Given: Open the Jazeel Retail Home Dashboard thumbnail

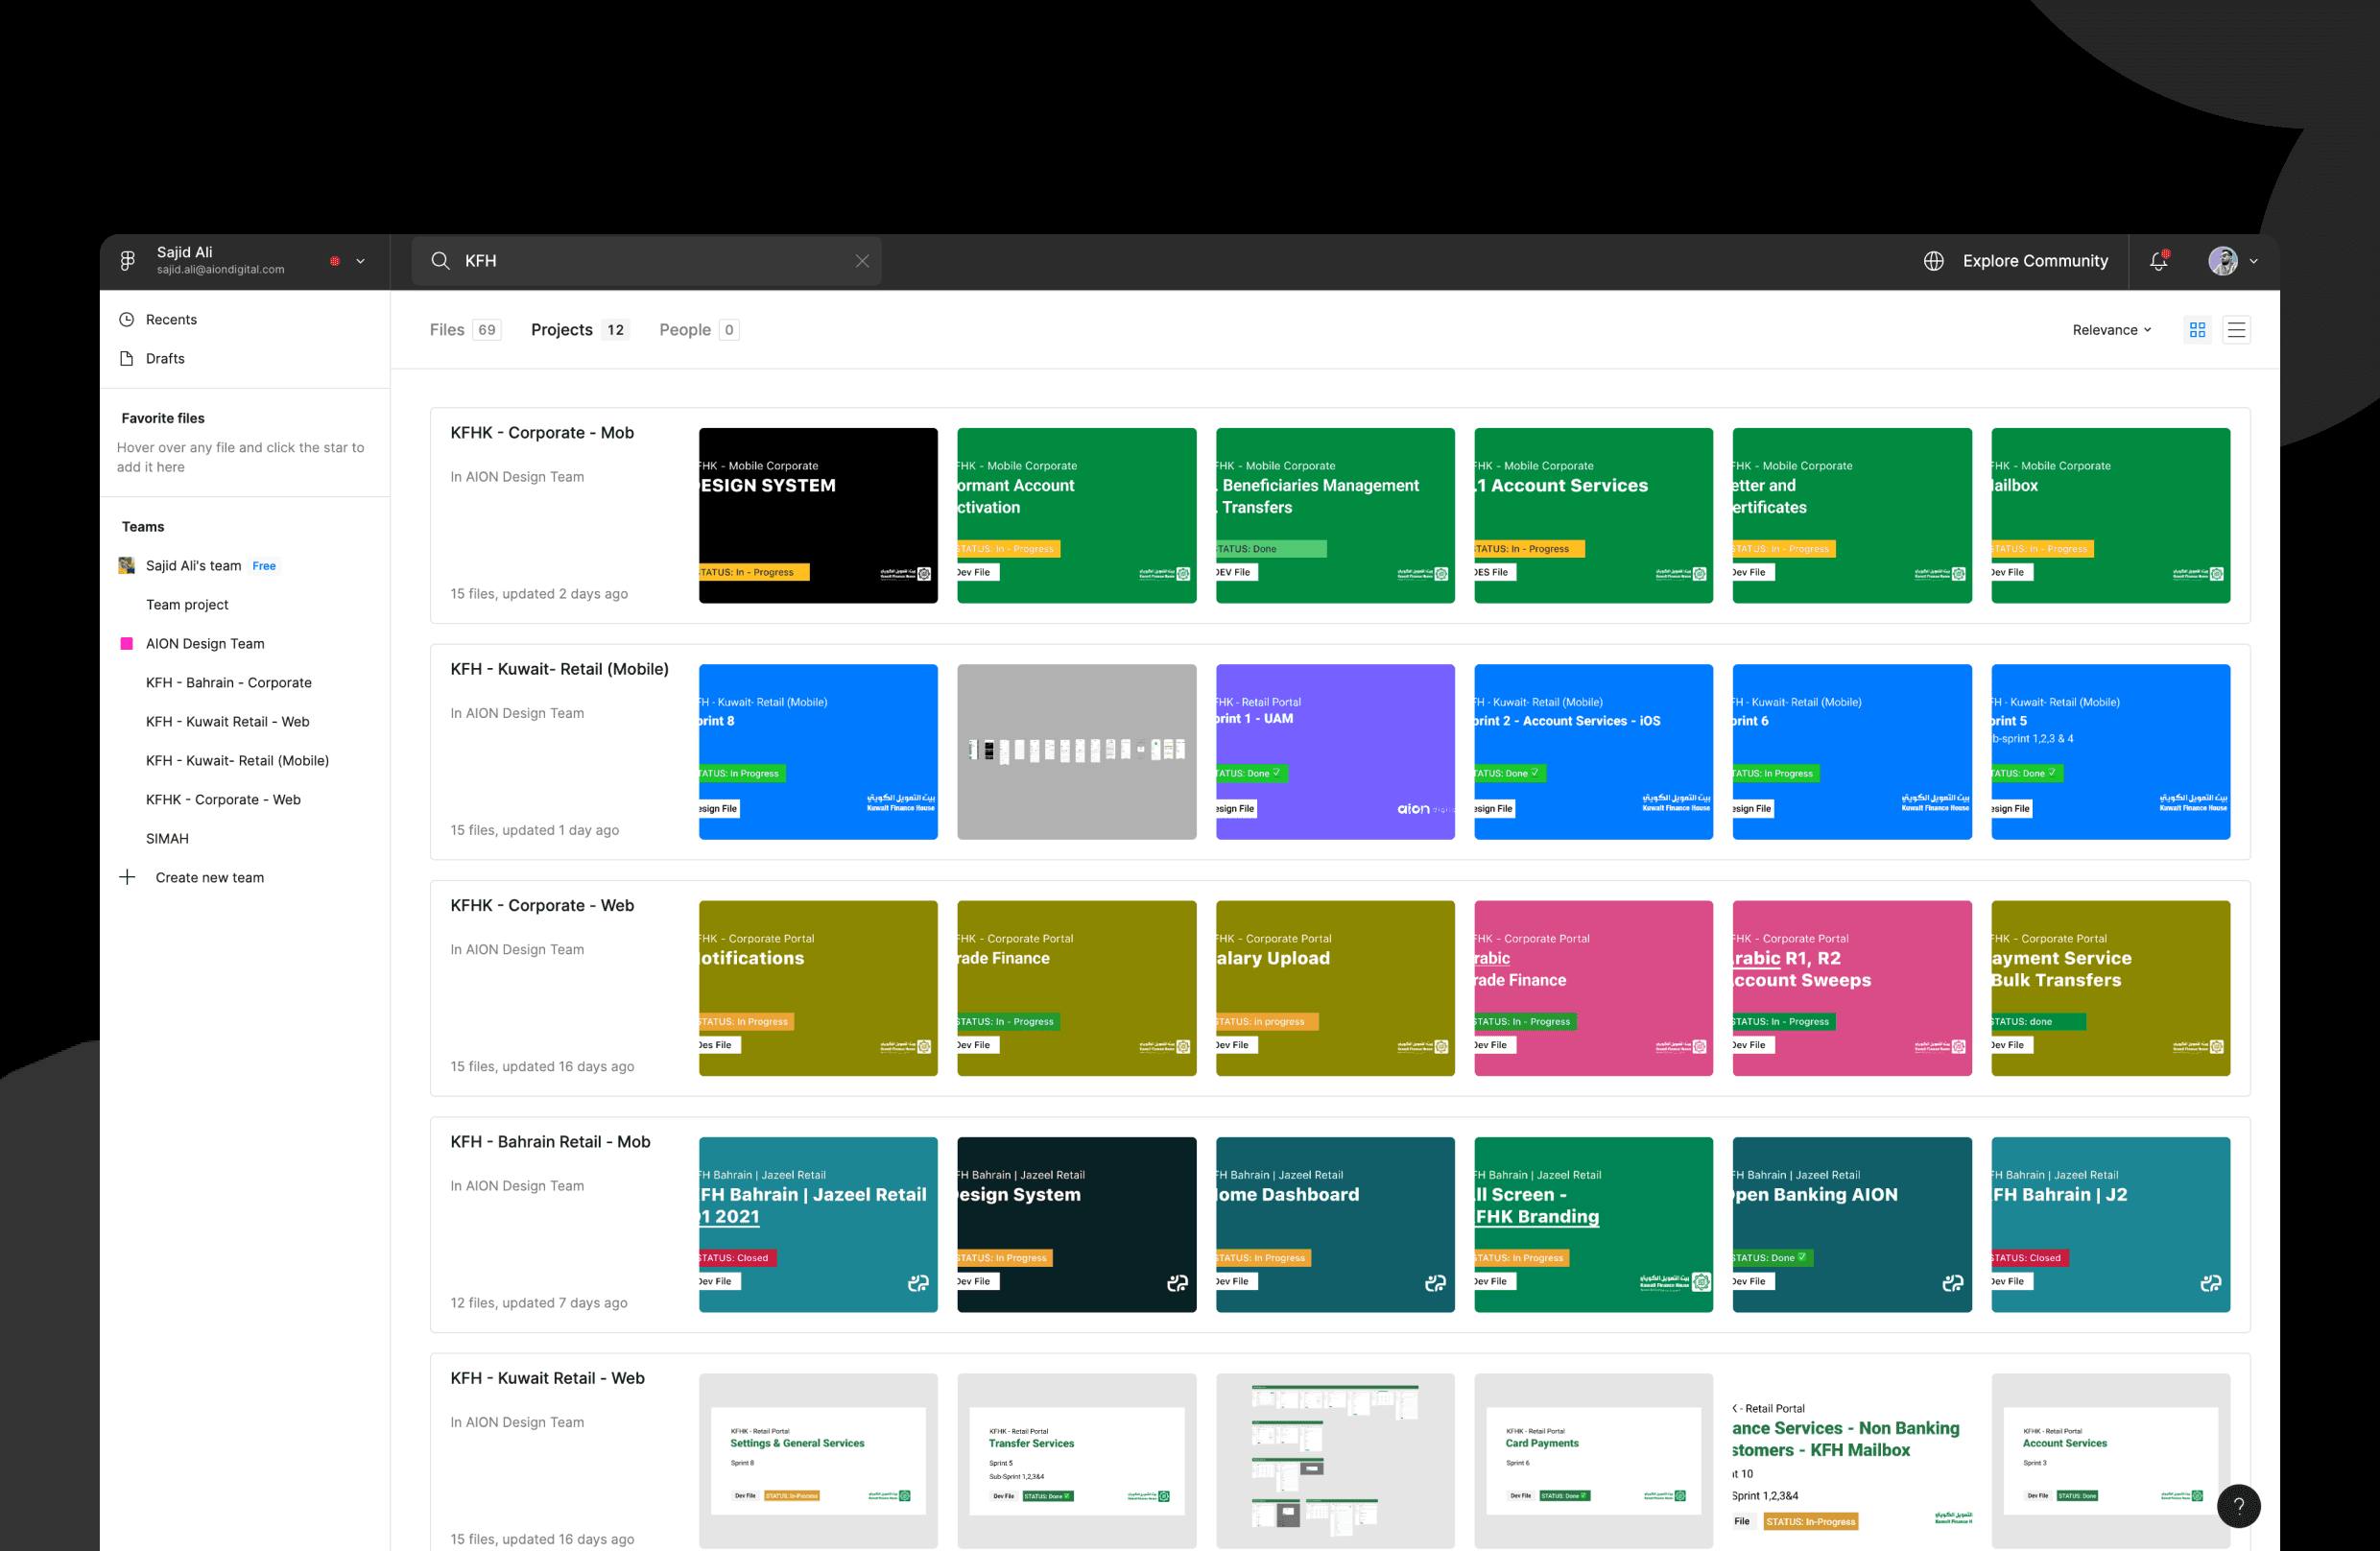Looking at the screenshot, I should [x=1335, y=1225].
